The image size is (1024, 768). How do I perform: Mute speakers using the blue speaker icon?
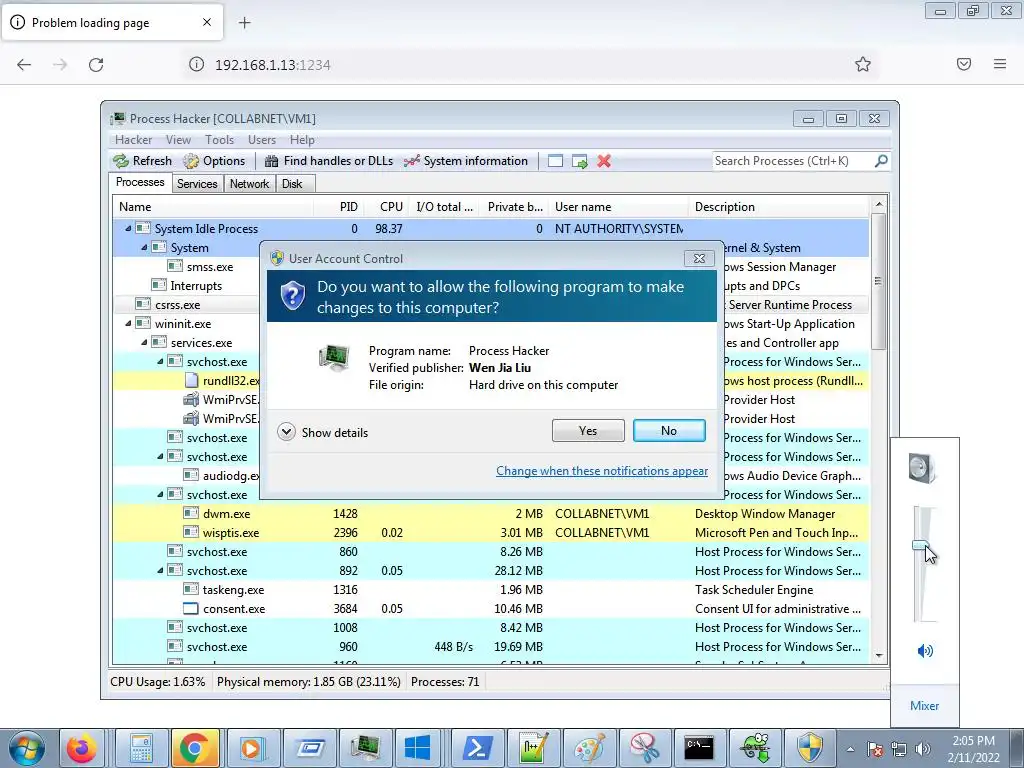point(925,650)
